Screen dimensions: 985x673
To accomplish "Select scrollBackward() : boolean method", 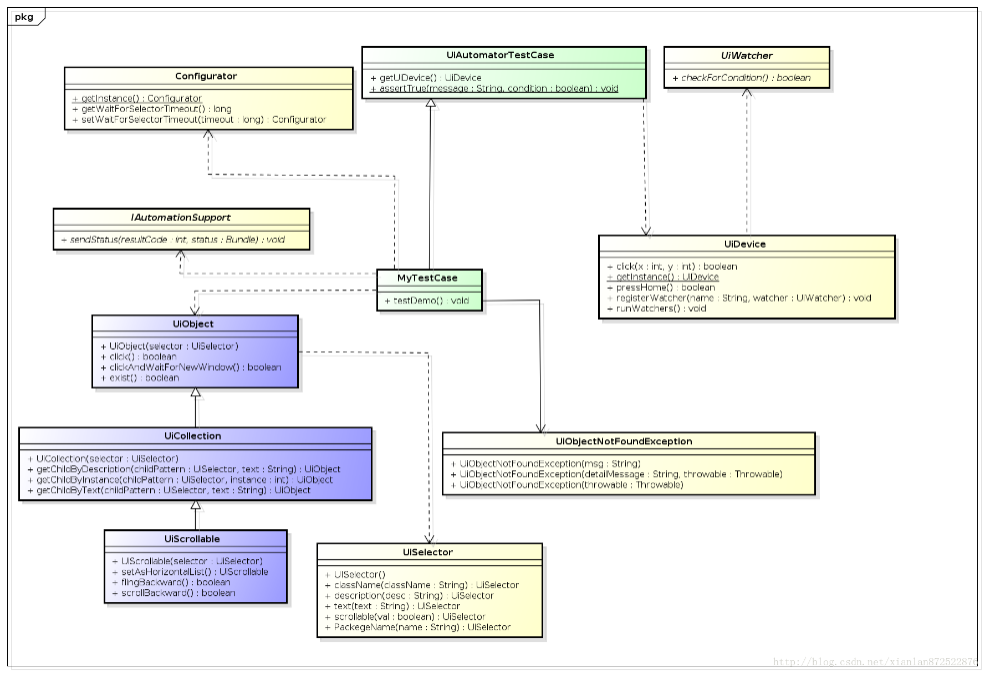I will tap(174, 593).
